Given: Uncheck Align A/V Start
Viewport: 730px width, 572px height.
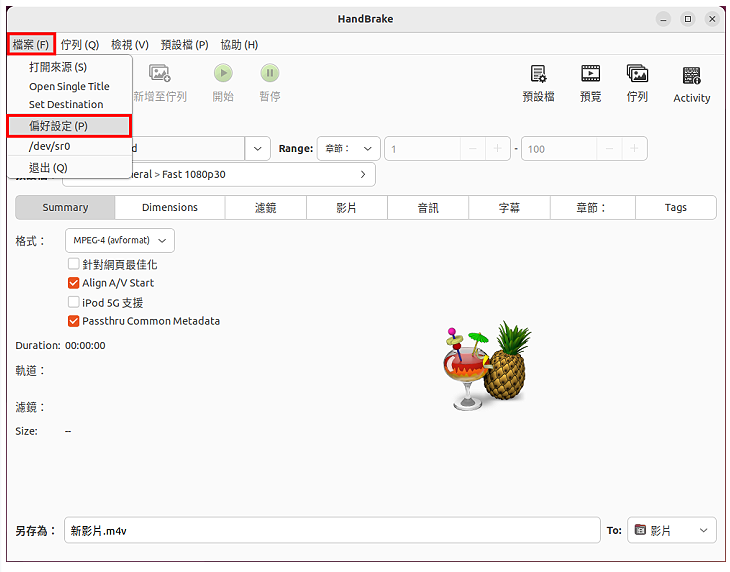Looking at the screenshot, I should [73, 283].
